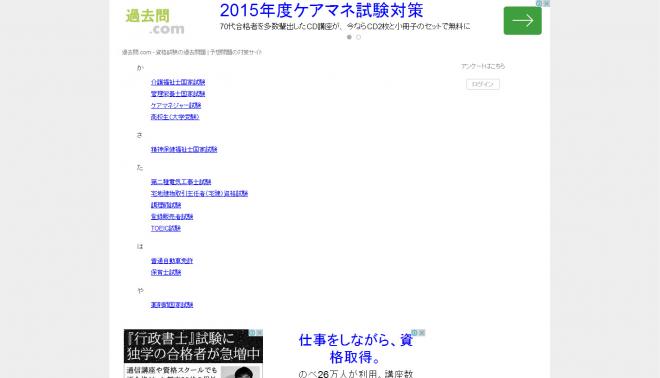660x378 pixels.
Task: Open 管理栄養士国家試験 link
Action: tap(178, 93)
